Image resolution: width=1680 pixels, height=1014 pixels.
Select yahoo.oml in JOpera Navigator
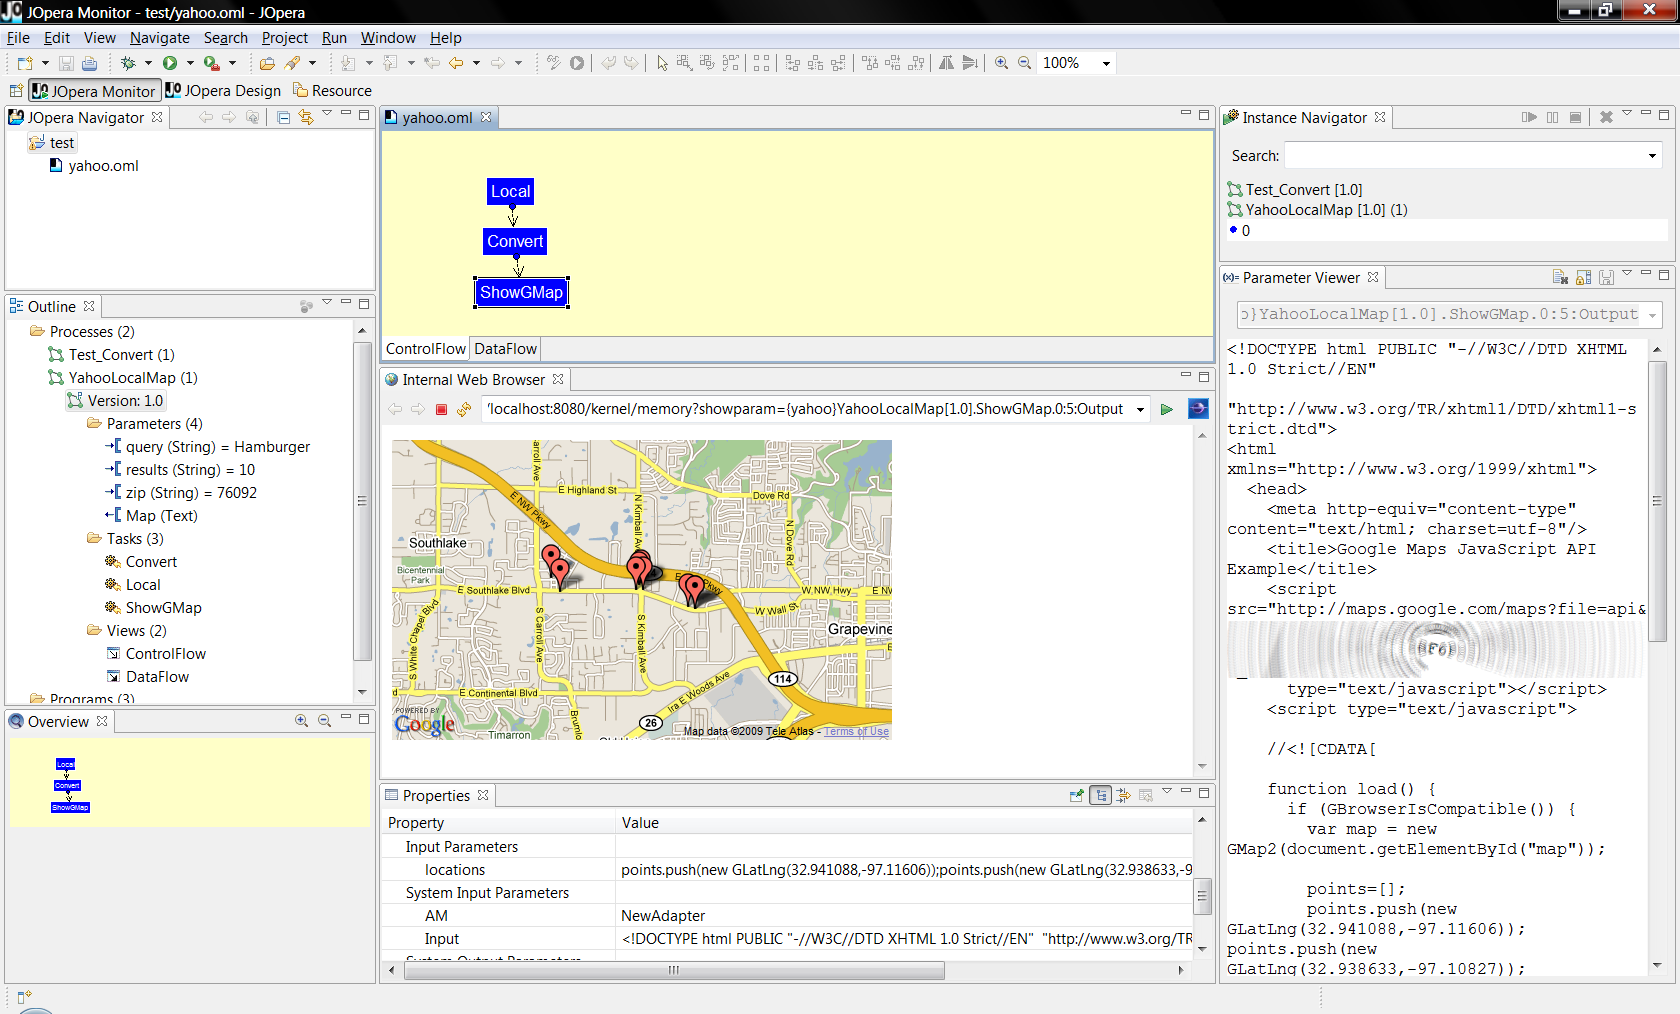94,166
